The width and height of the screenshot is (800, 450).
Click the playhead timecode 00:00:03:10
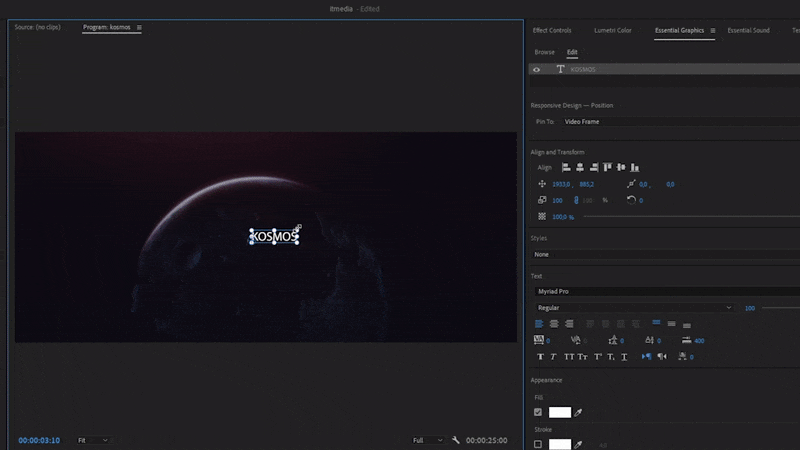39,440
